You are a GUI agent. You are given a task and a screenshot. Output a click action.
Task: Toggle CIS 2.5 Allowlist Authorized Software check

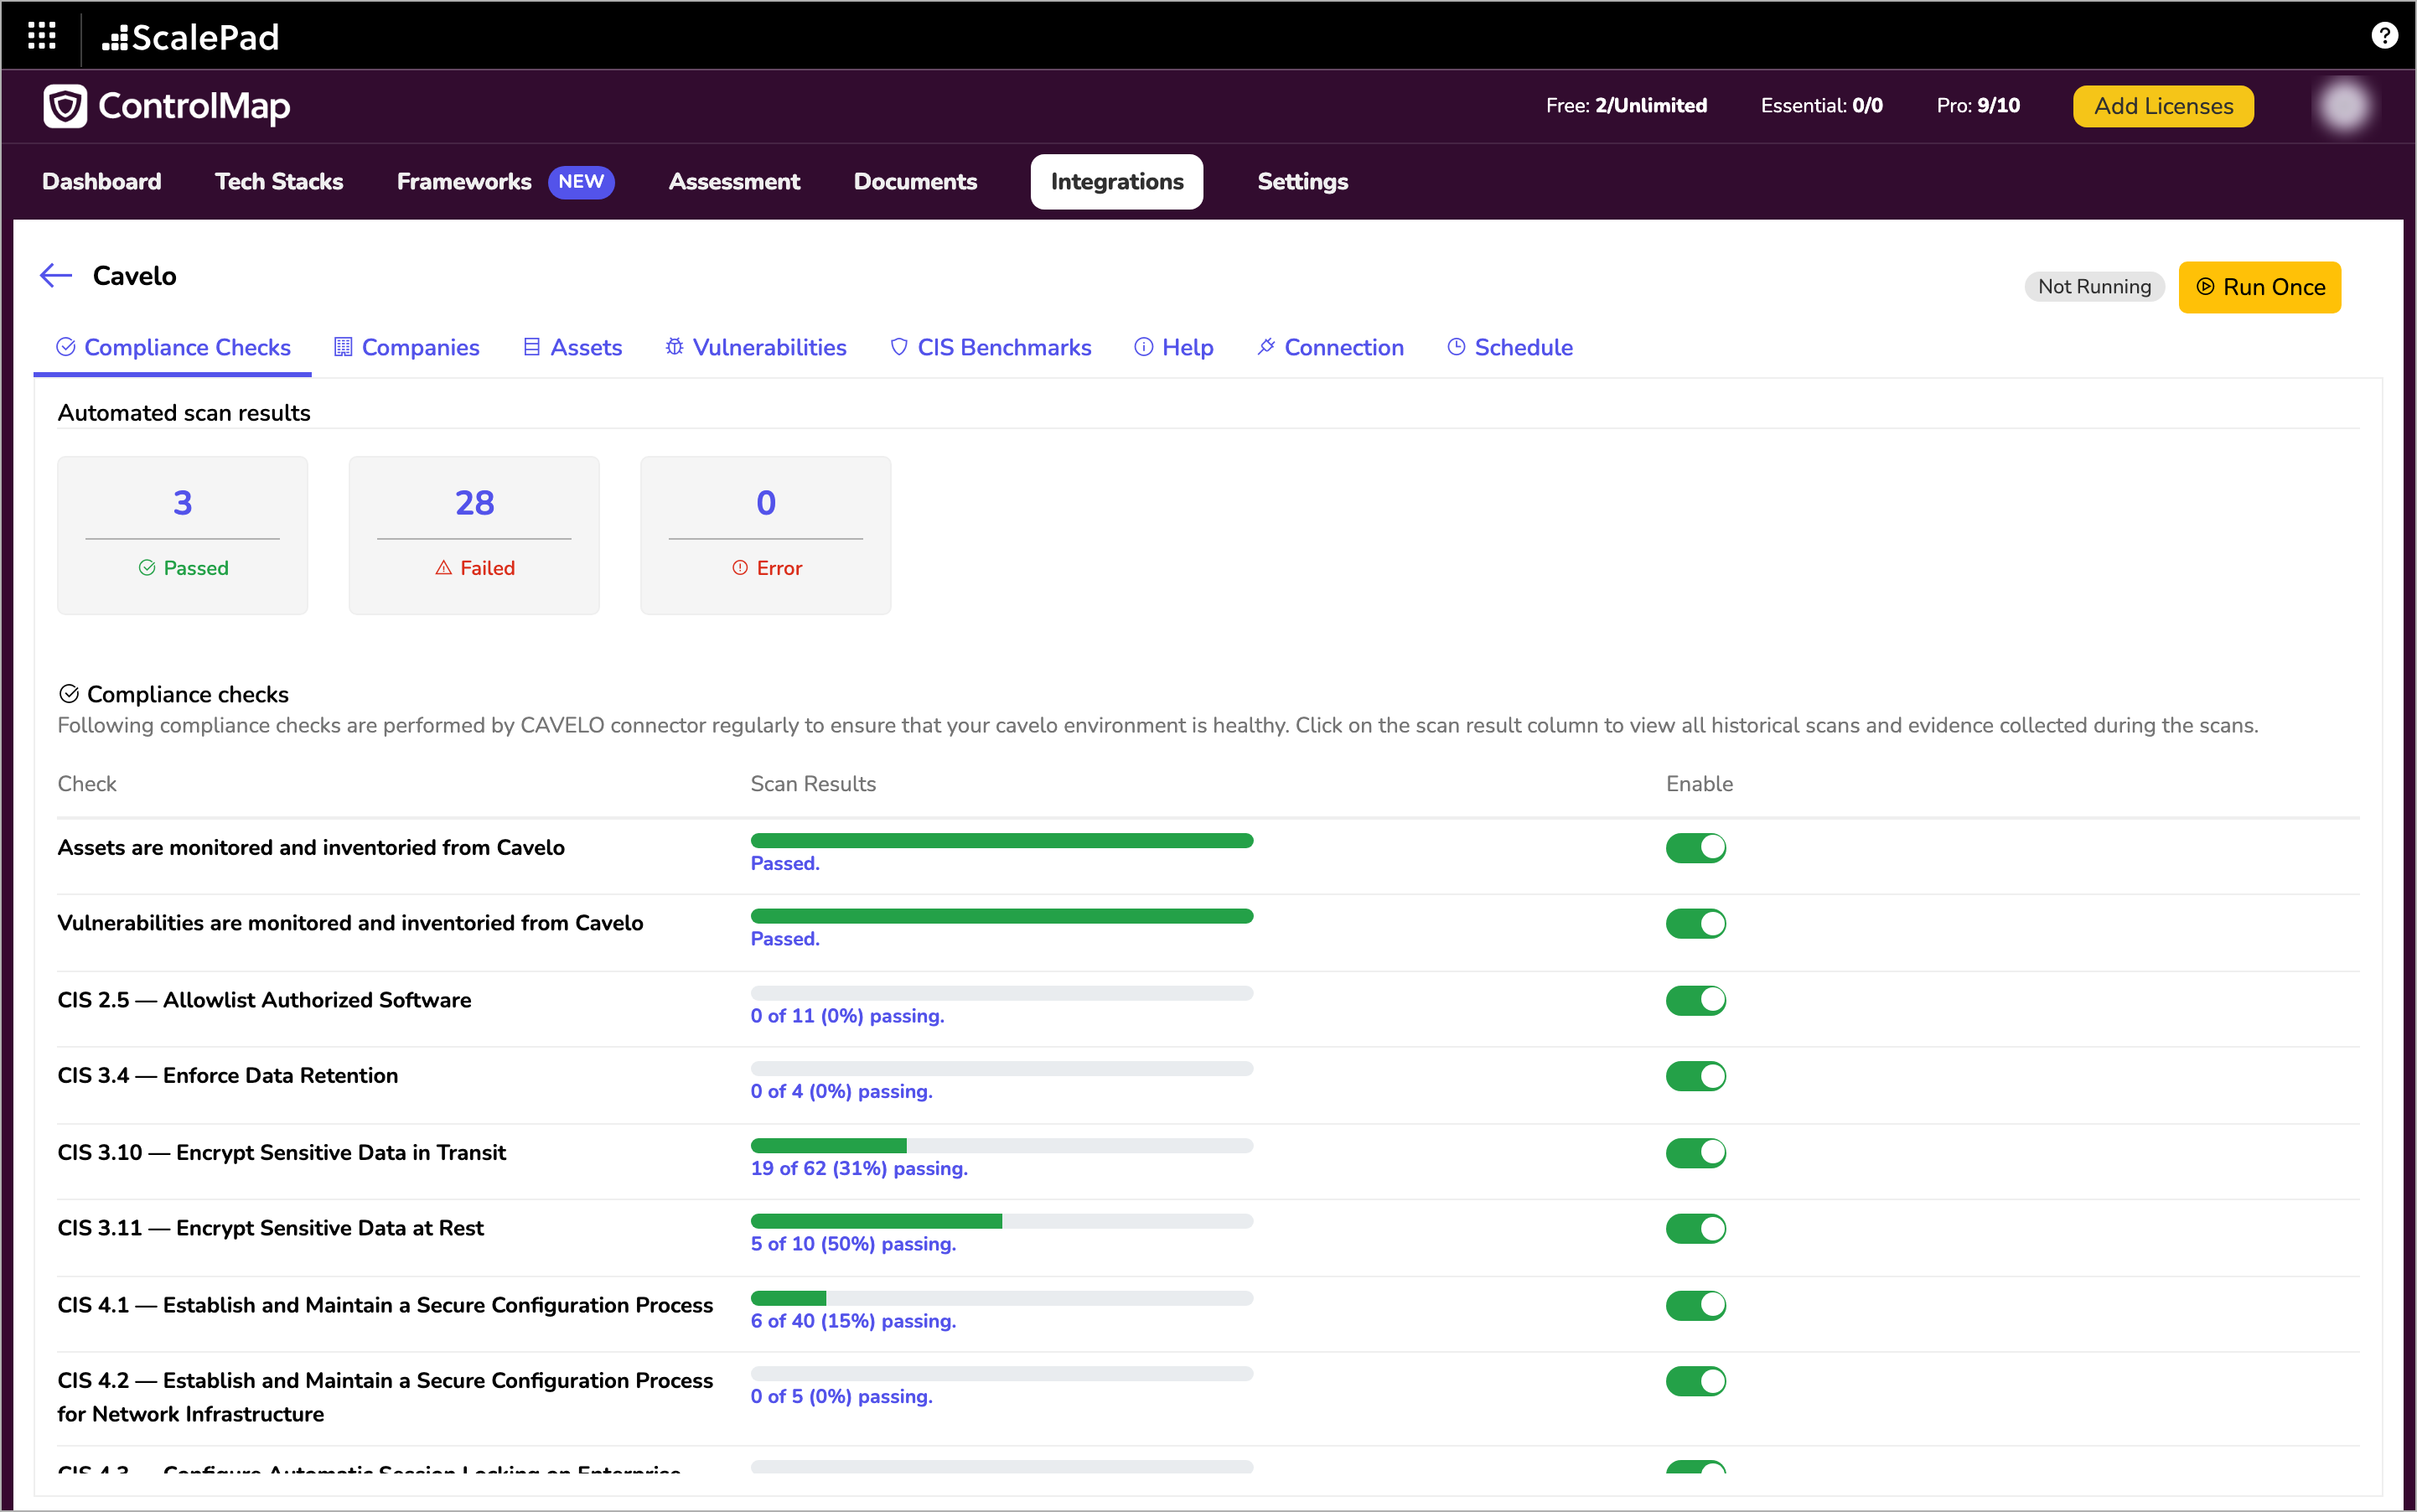(x=1696, y=1001)
